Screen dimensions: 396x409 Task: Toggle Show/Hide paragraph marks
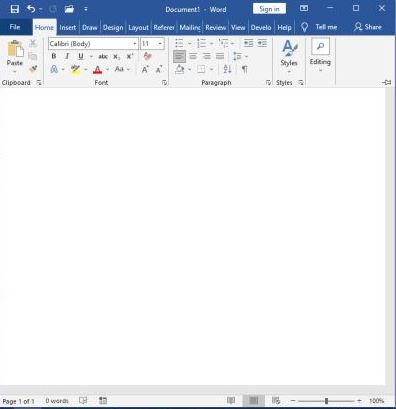point(245,69)
